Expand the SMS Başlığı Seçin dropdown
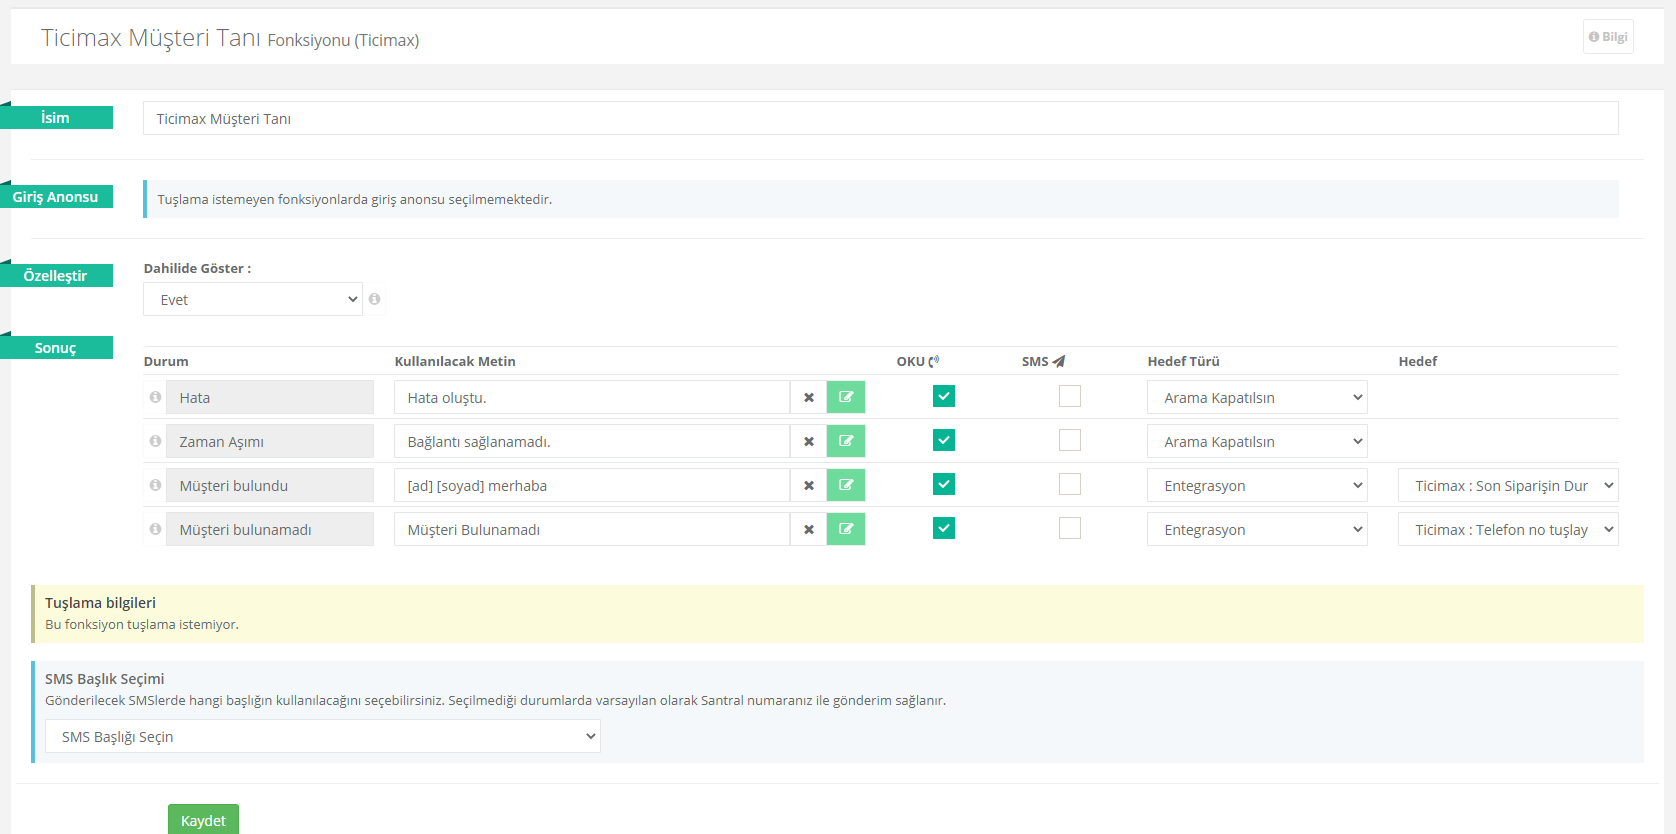This screenshot has height=834, width=1676. click(322, 736)
